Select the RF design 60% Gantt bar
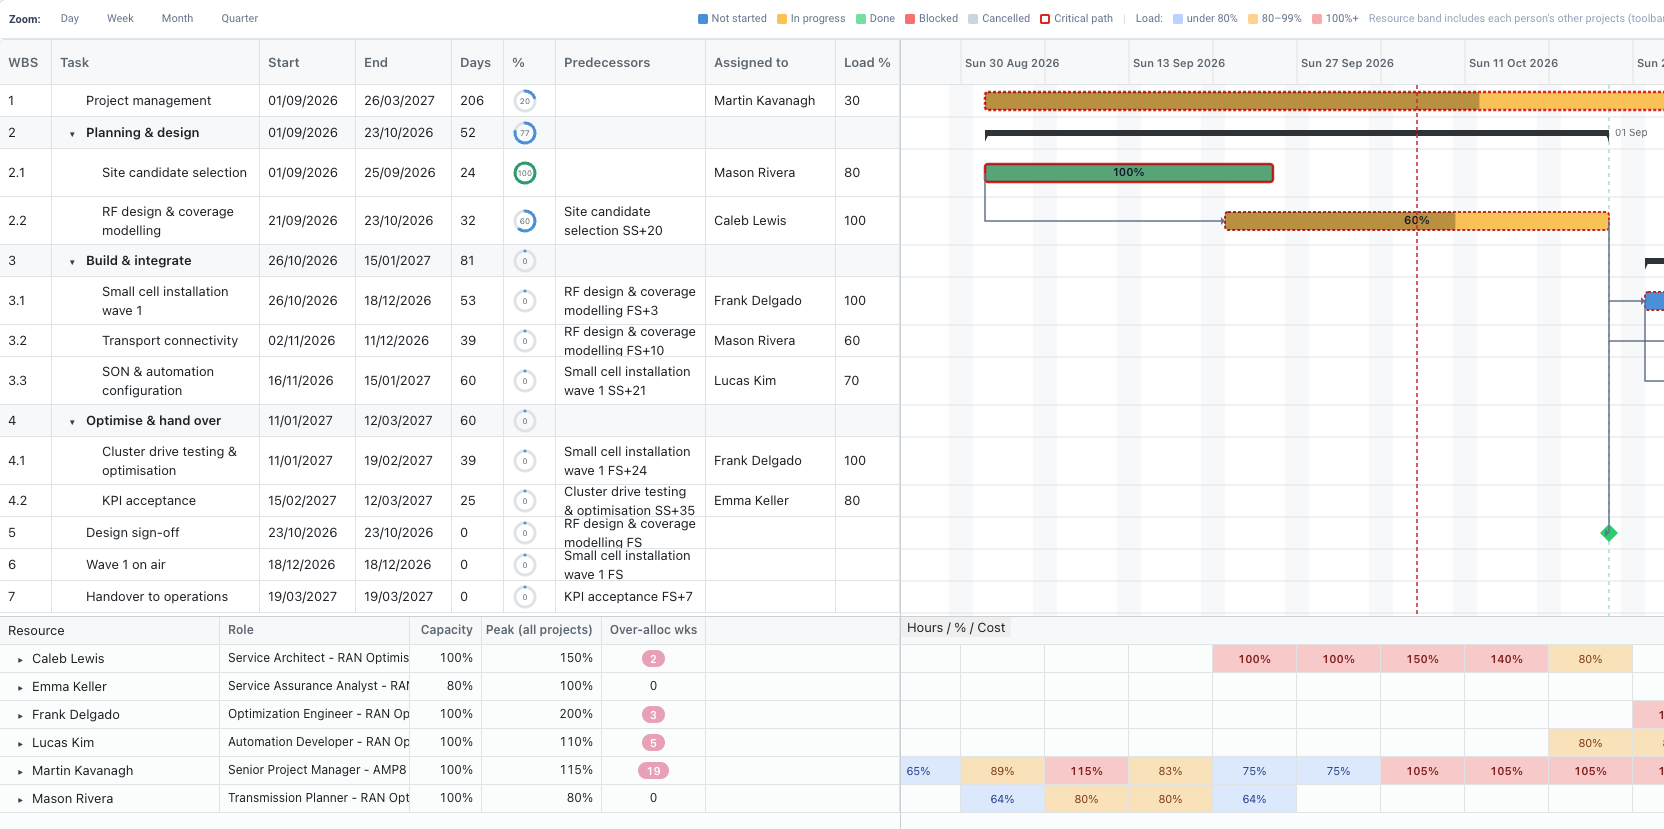The width and height of the screenshot is (1664, 829). click(1417, 221)
